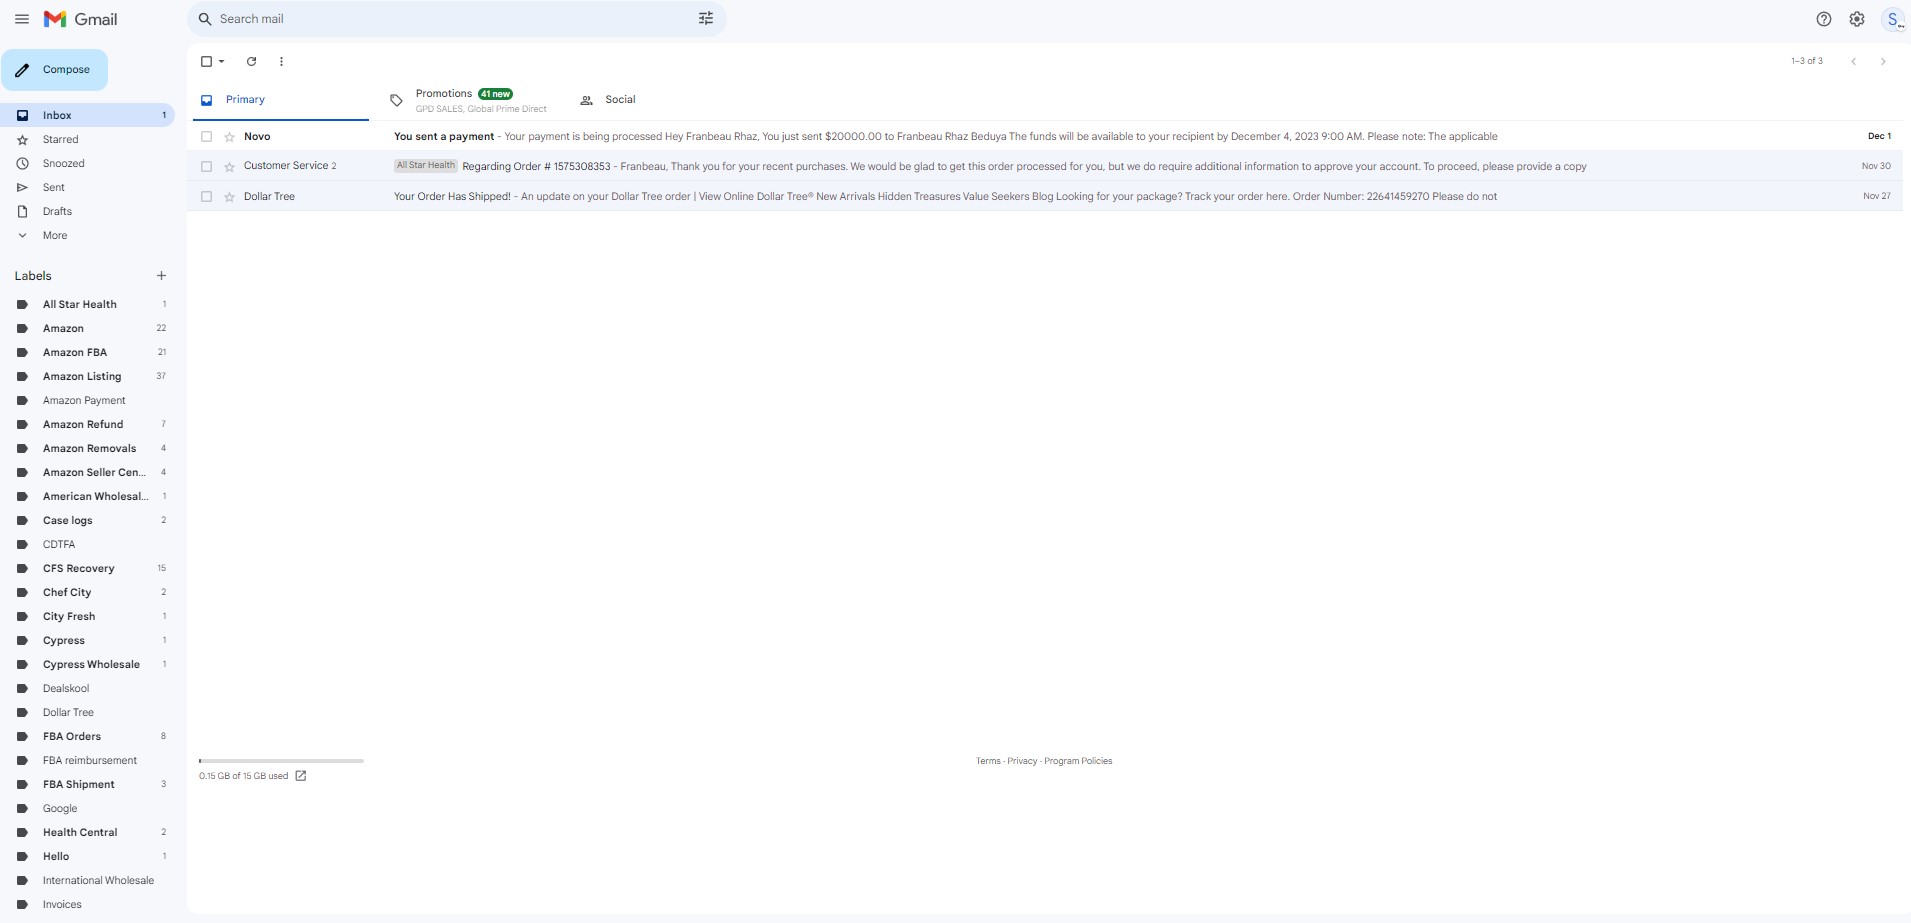This screenshot has height=923, width=1911.
Task: Select the Dollar Tree email checkbox
Action: [x=207, y=197]
